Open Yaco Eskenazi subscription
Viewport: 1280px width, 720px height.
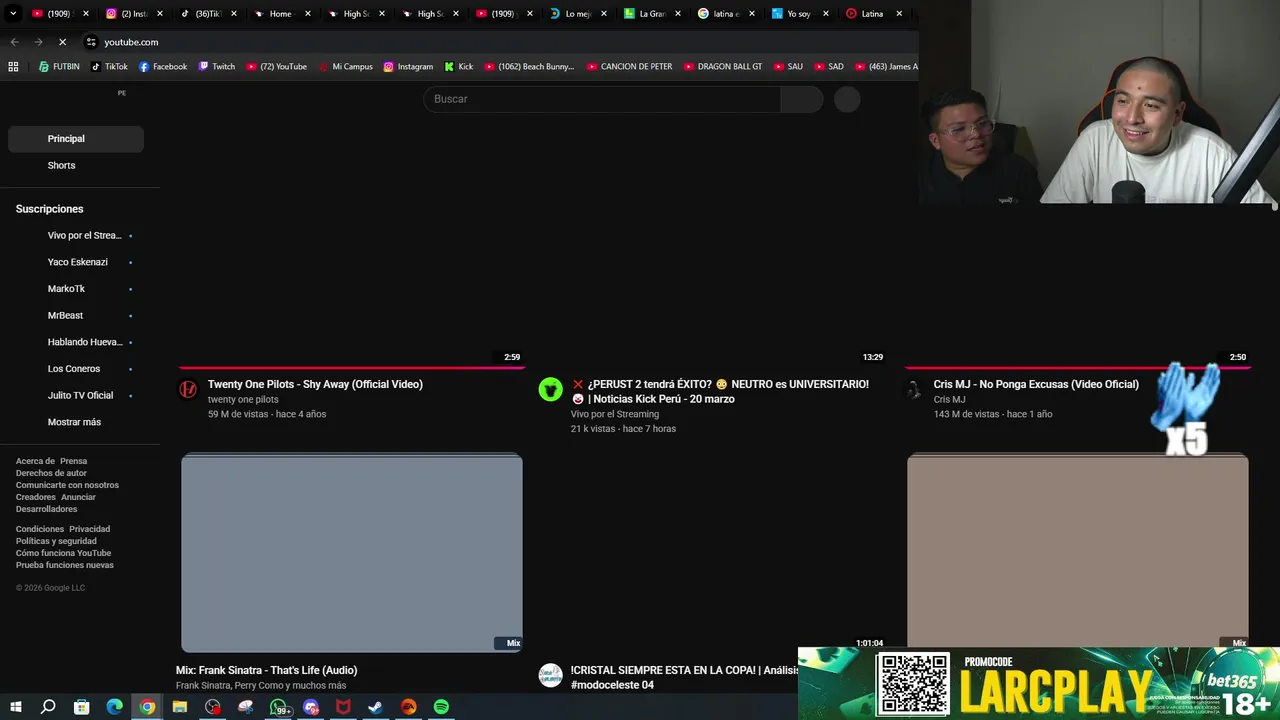pyautogui.click(x=76, y=262)
